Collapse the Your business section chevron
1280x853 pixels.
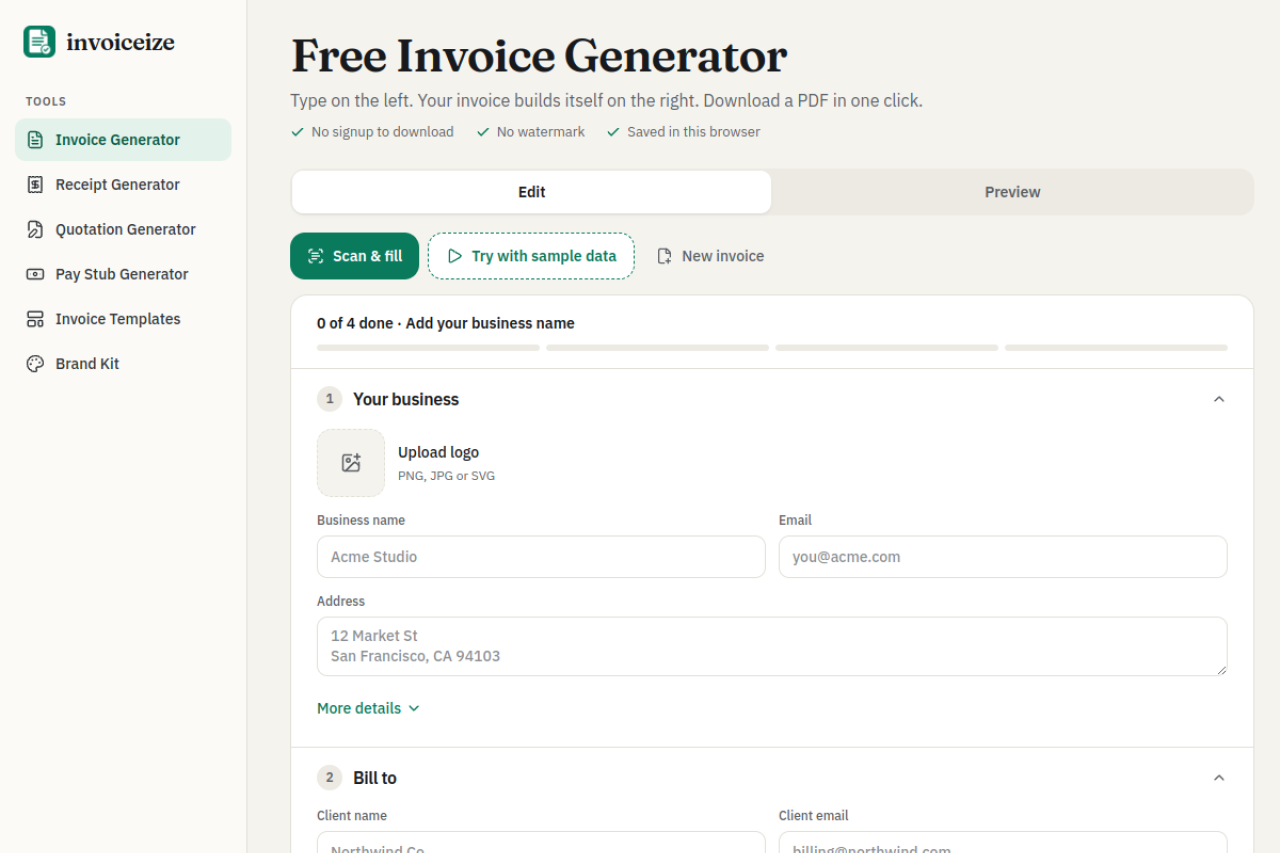tap(1219, 399)
